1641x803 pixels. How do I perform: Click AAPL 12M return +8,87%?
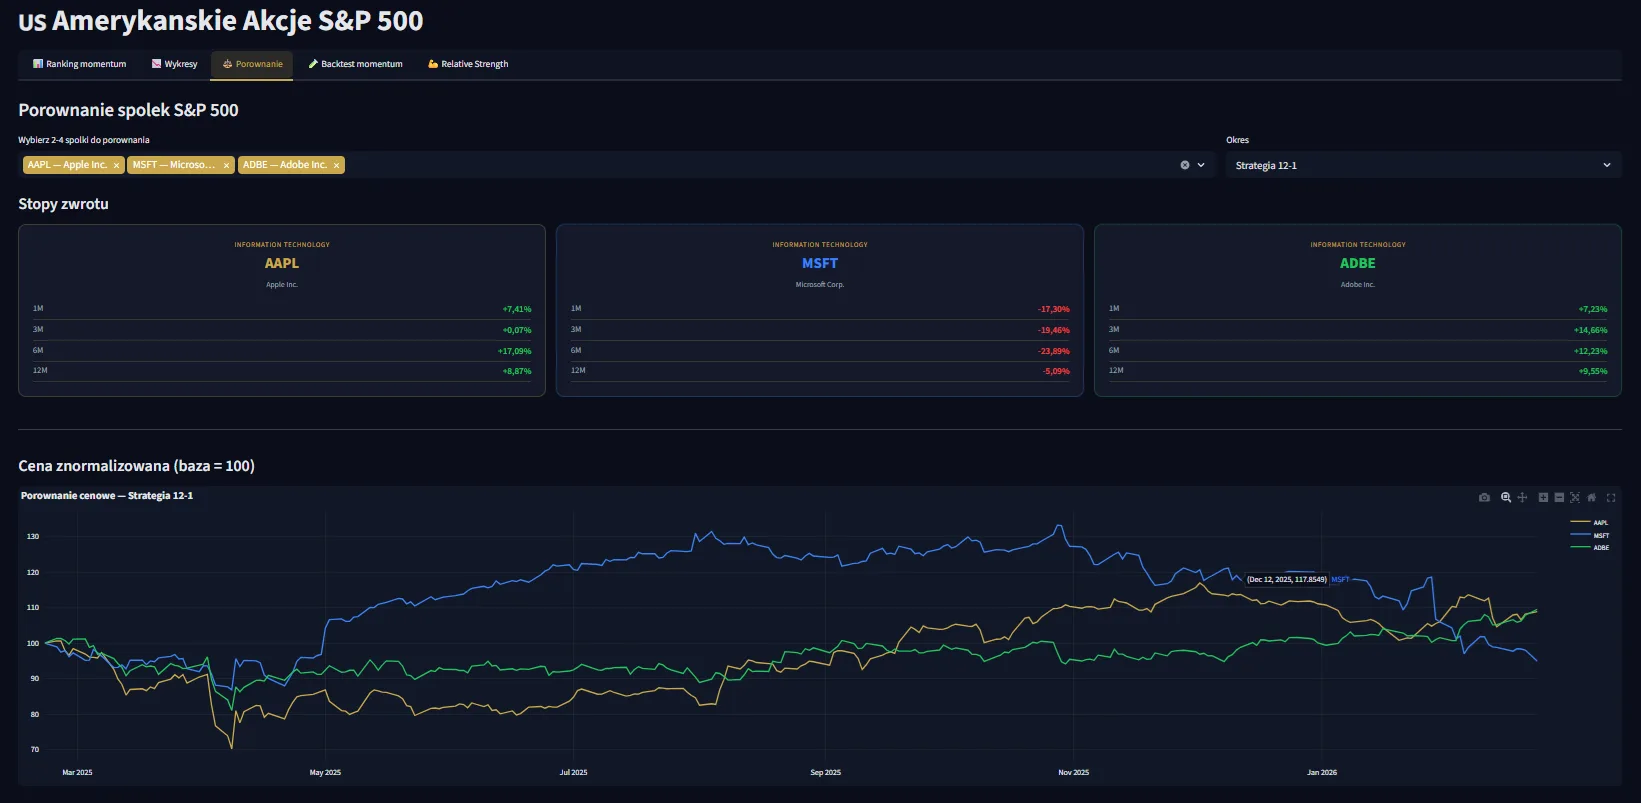pos(517,371)
